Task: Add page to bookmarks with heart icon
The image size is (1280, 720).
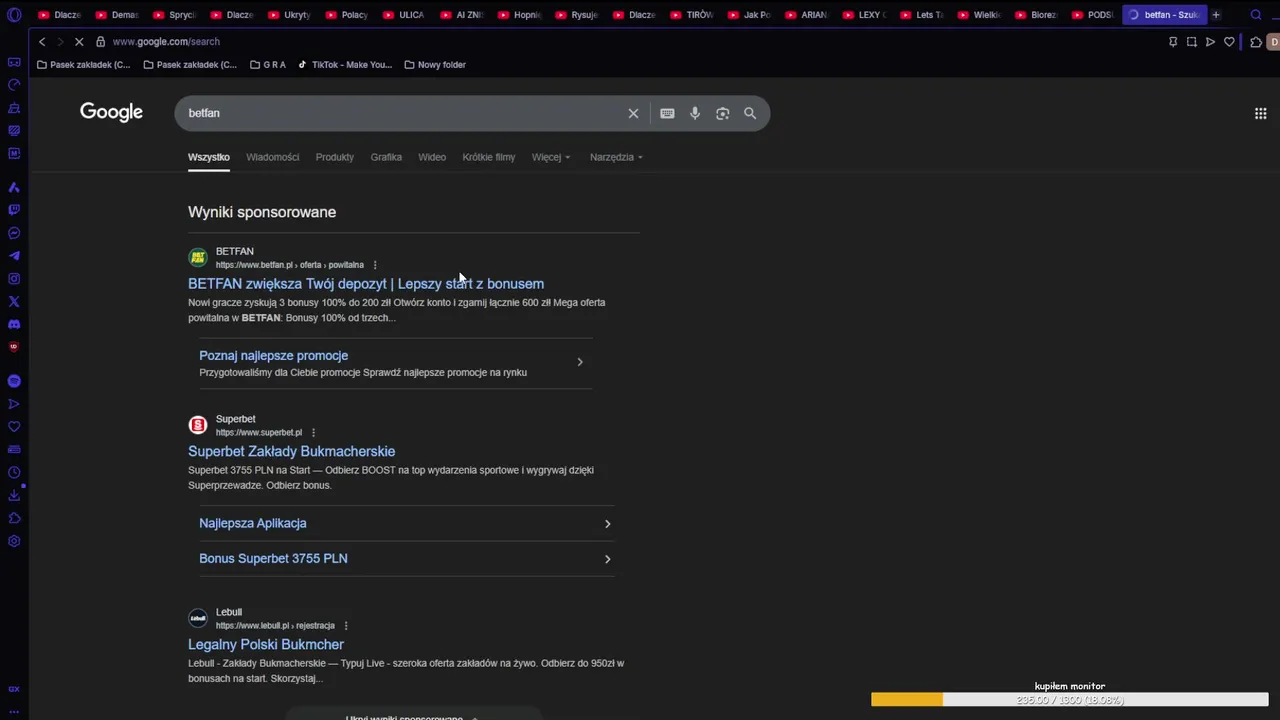Action: [1229, 42]
